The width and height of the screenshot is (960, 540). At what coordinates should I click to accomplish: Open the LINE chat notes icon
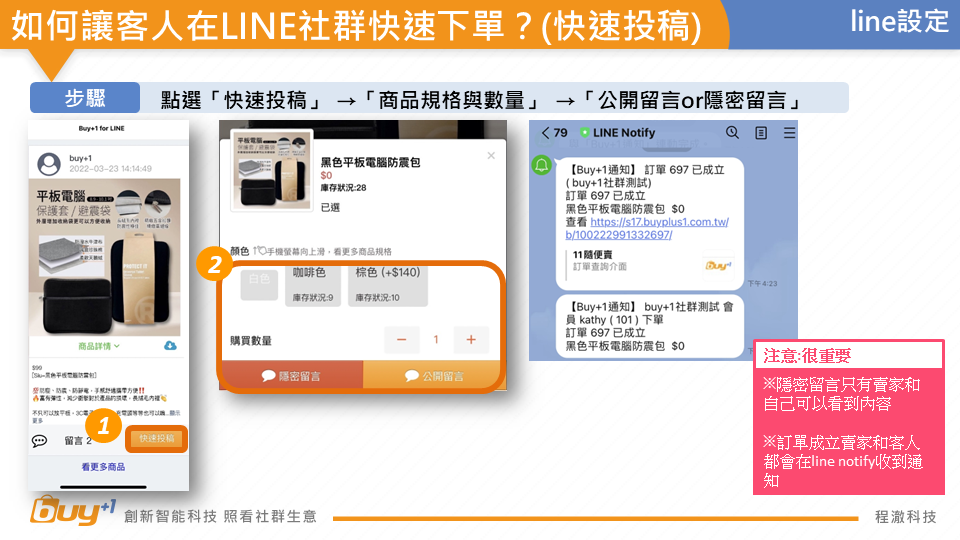coord(761,133)
